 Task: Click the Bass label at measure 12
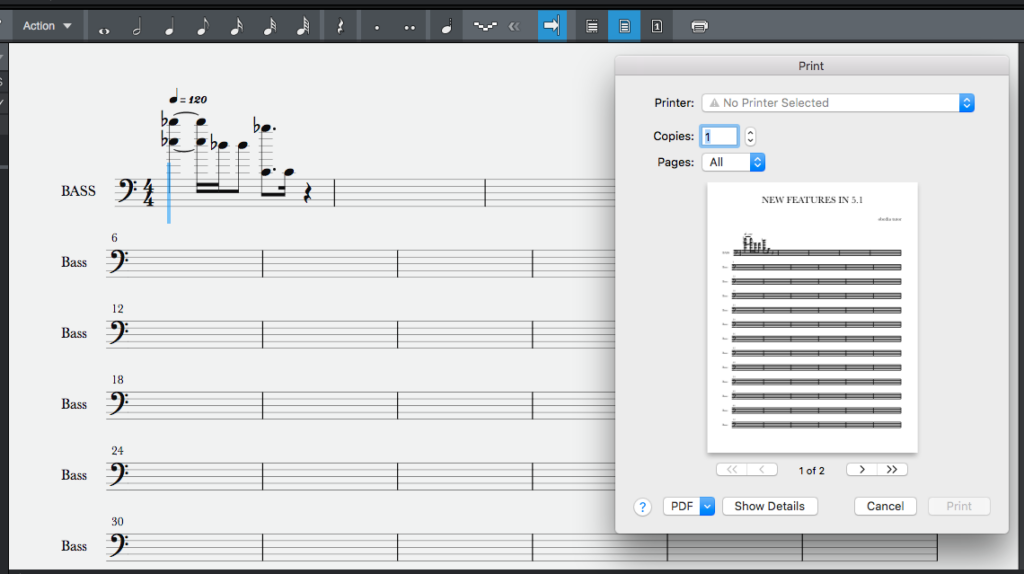pyautogui.click(x=74, y=333)
